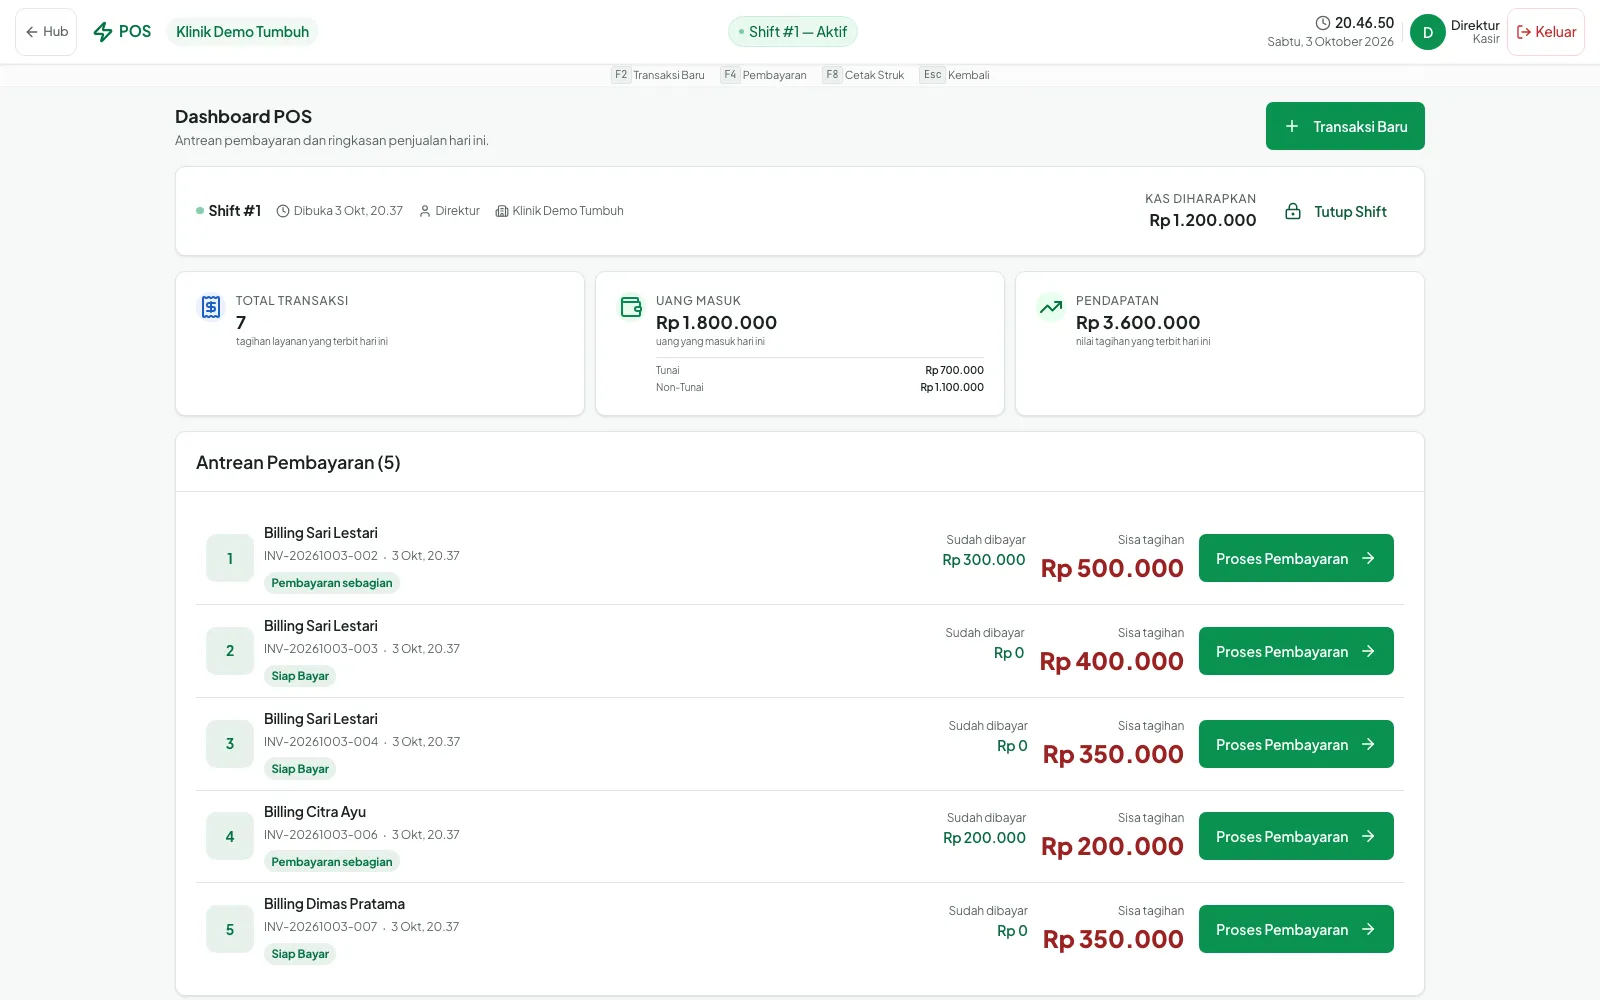Click the Tutup Shift button
The width and height of the screenshot is (1600, 1000).
(x=1336, y=212)
